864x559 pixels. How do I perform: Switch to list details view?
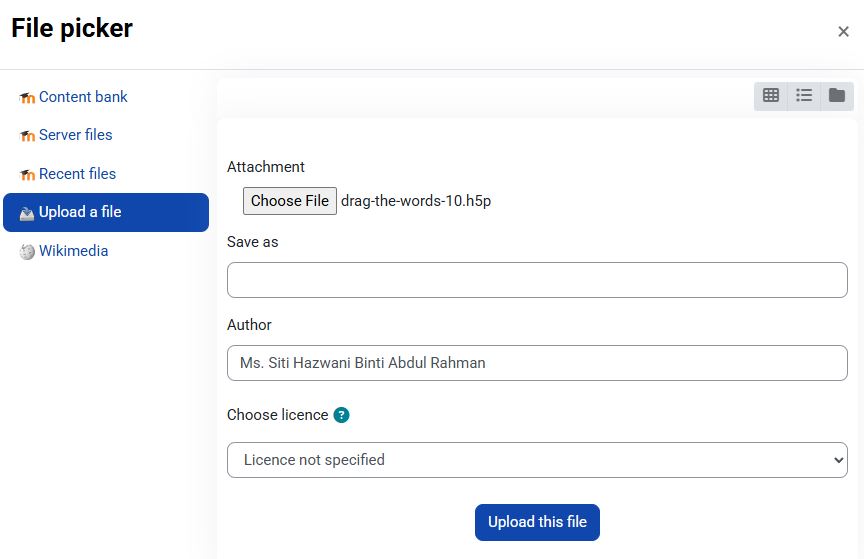(804, 95)
